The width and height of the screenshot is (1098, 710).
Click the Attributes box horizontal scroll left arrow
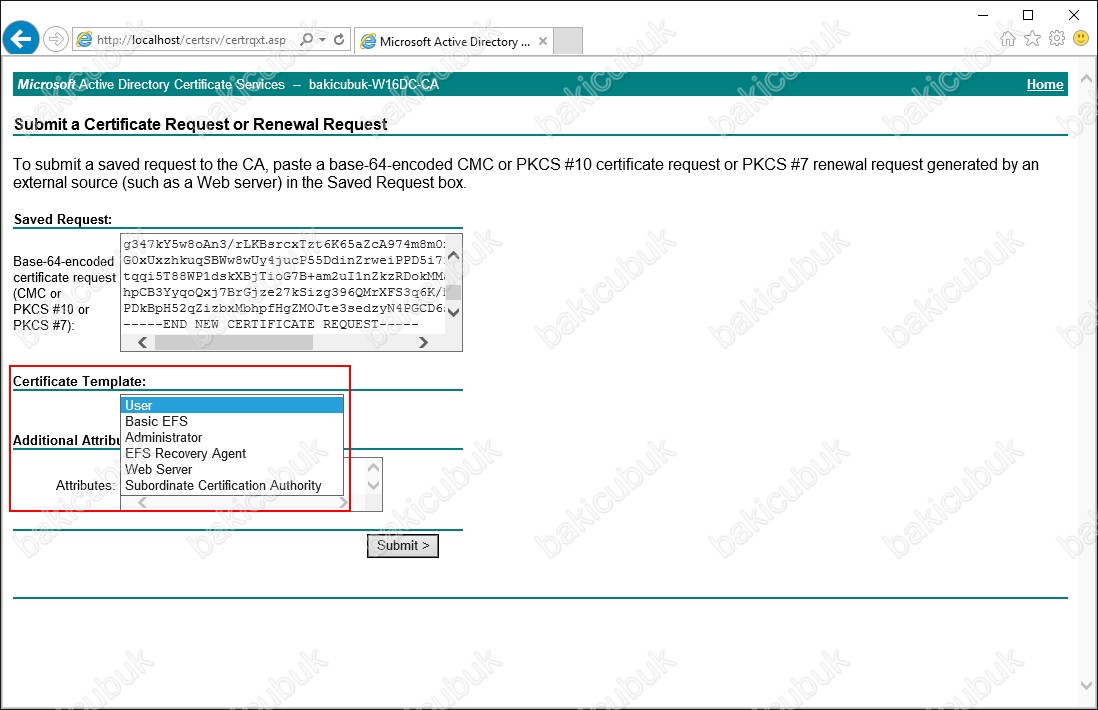coord(143,503)
